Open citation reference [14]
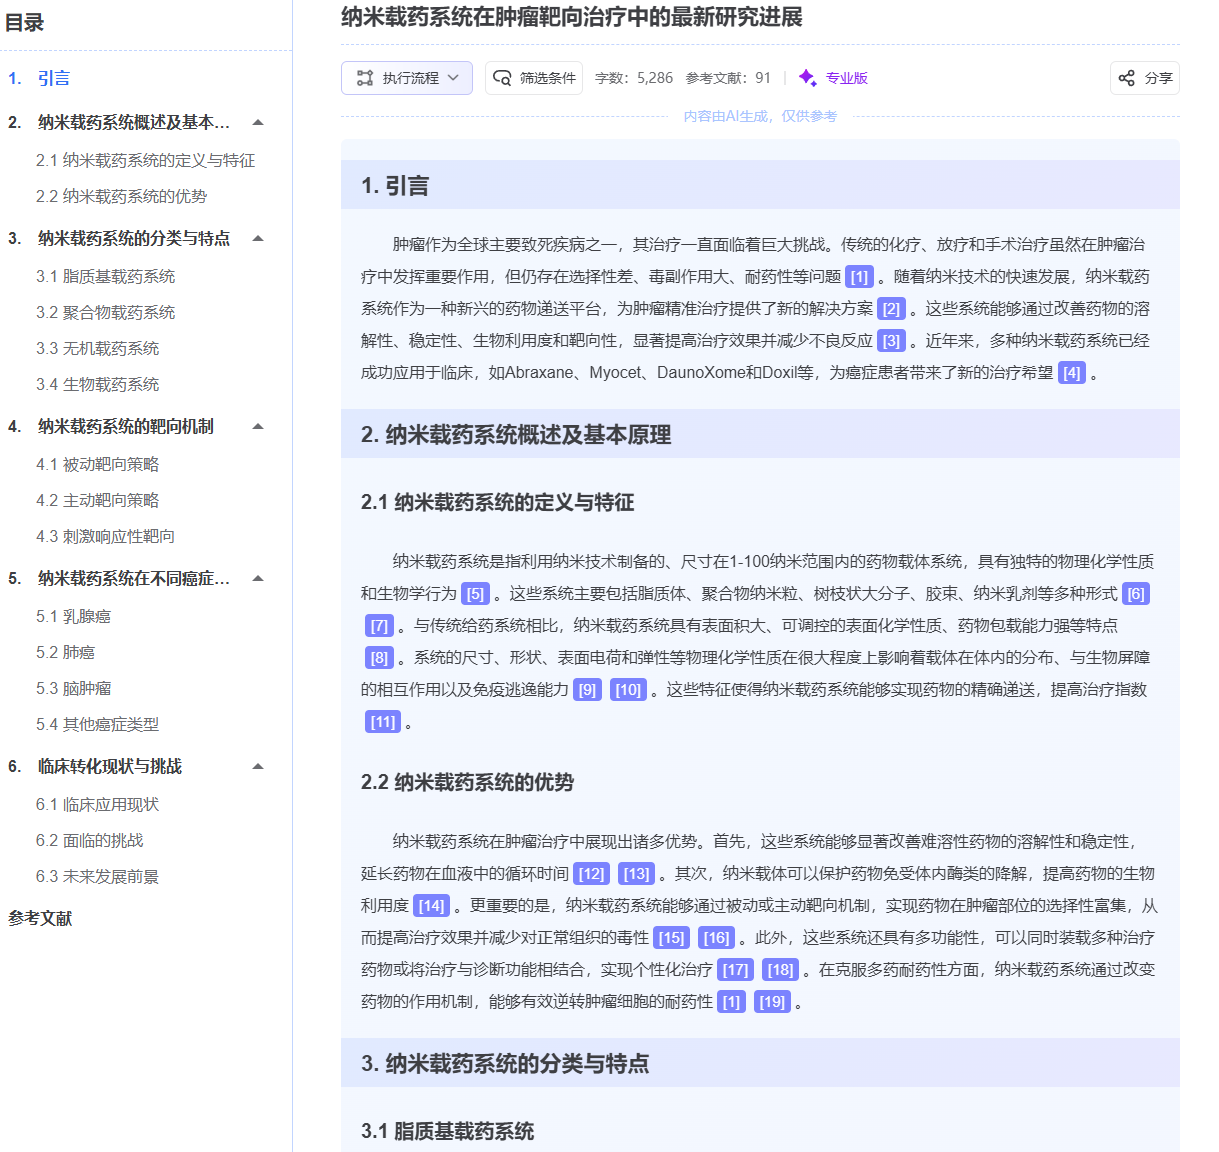Image resolution: width=1219 pixels, height=1152 pixels. [431, 906]
